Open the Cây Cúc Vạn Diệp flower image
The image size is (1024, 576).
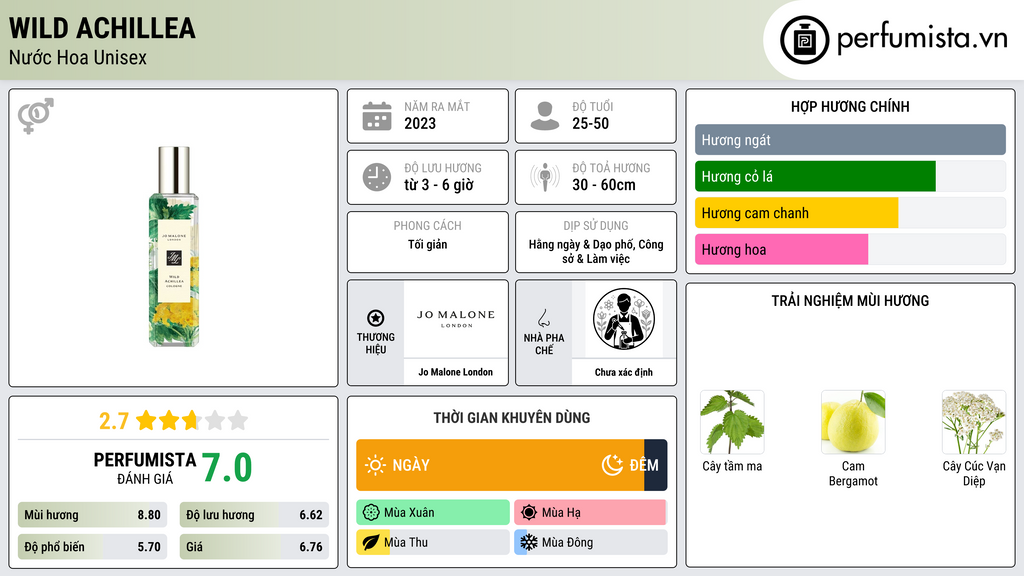point(974,422)
